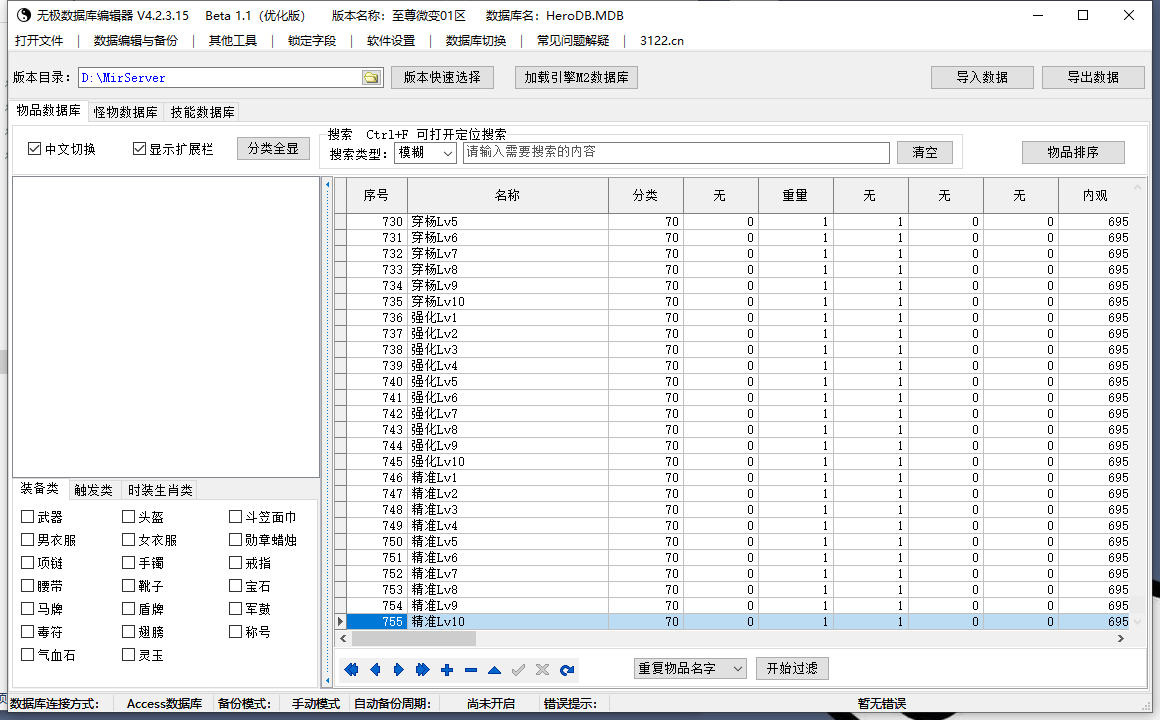Select the 触发类 tab
This screenshot has width=1160, height=720.
point(93,490)
